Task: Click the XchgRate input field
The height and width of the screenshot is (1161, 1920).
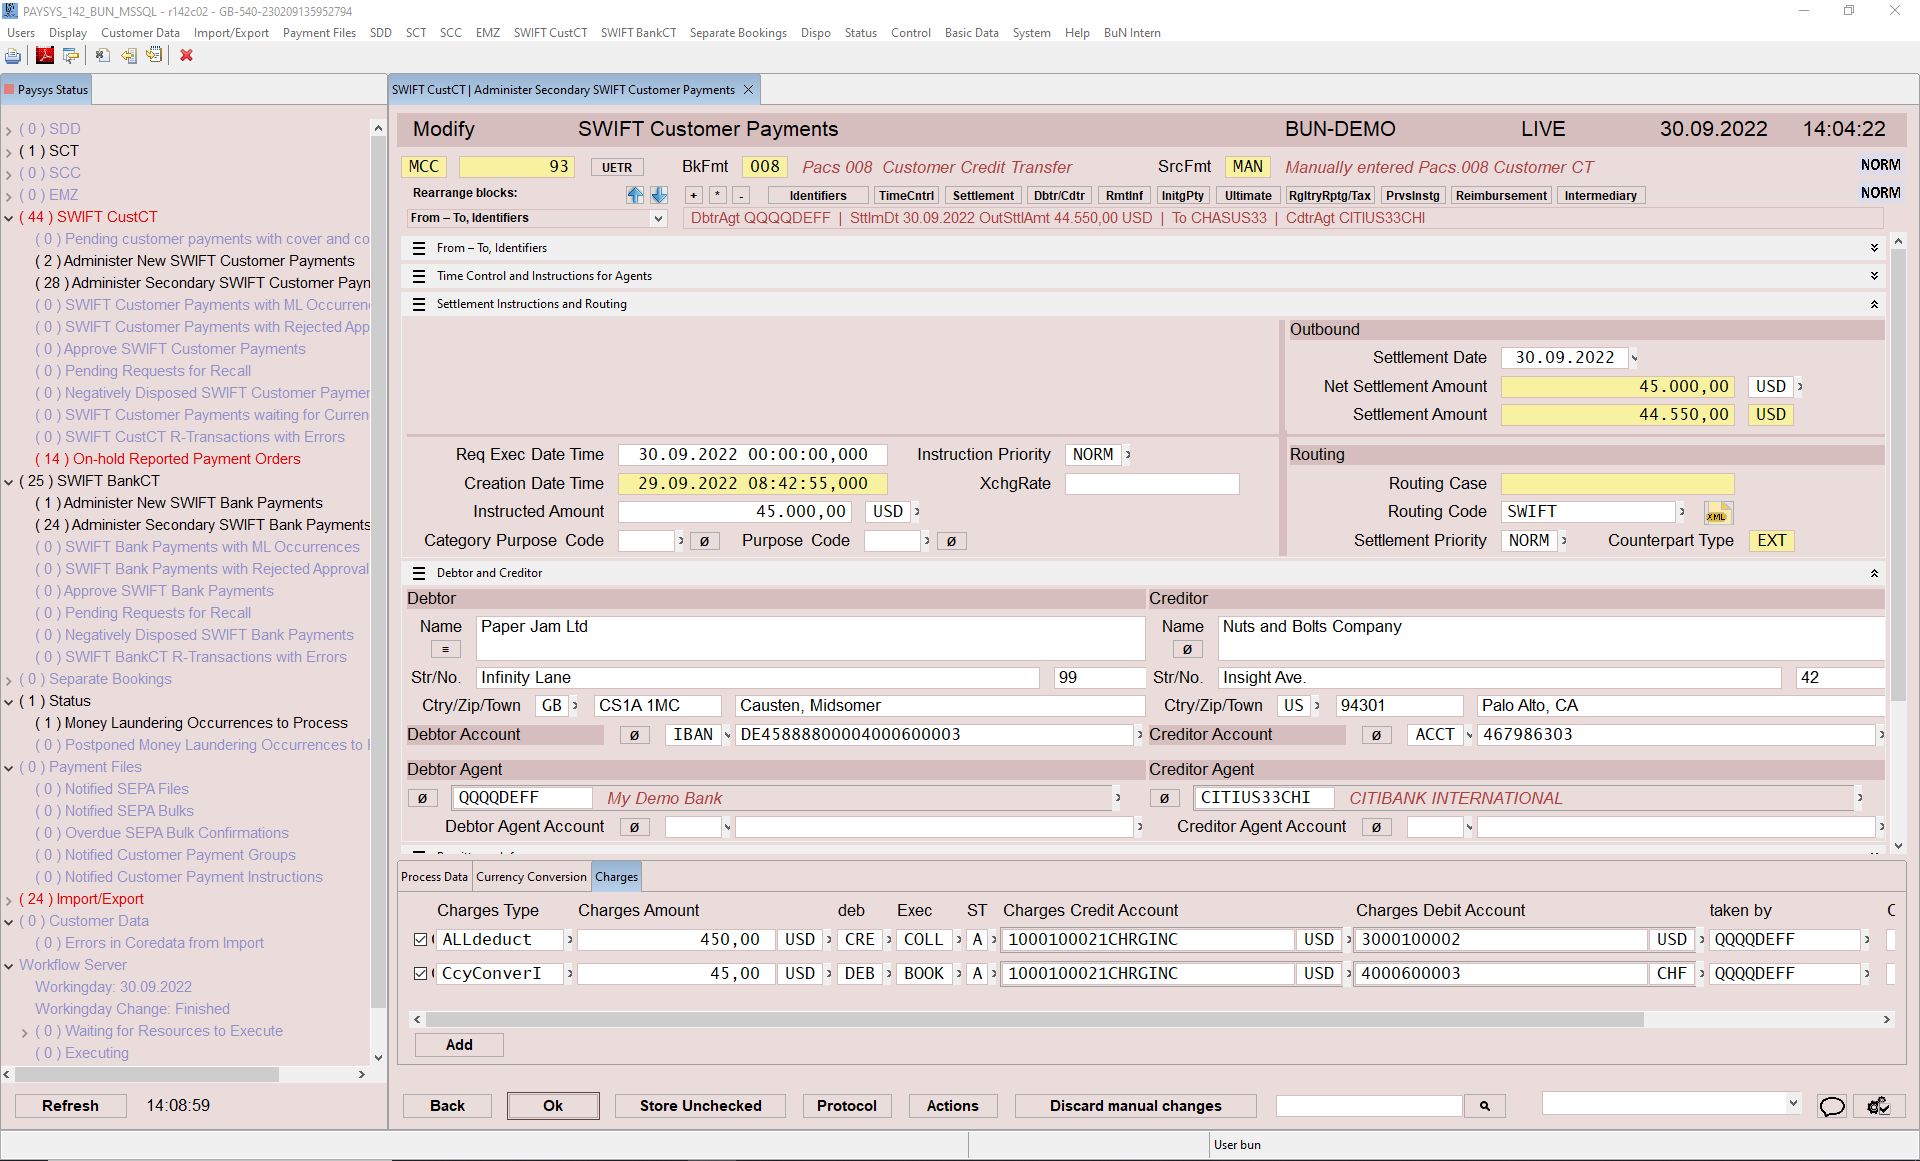Action: click(1152, 484)
